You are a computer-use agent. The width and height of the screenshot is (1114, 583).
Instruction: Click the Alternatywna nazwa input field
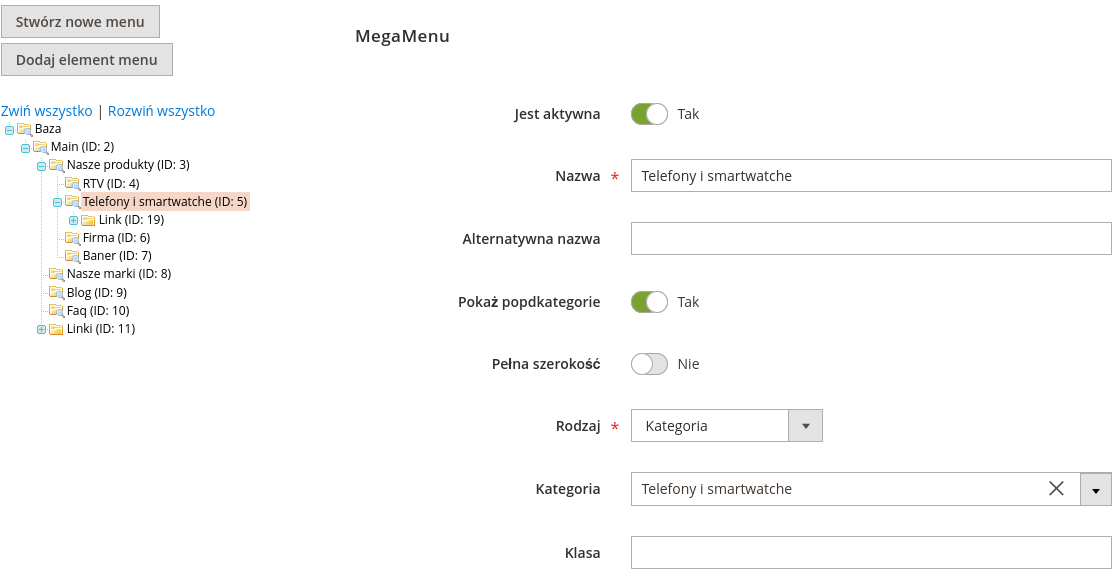[x=871, y=239]
